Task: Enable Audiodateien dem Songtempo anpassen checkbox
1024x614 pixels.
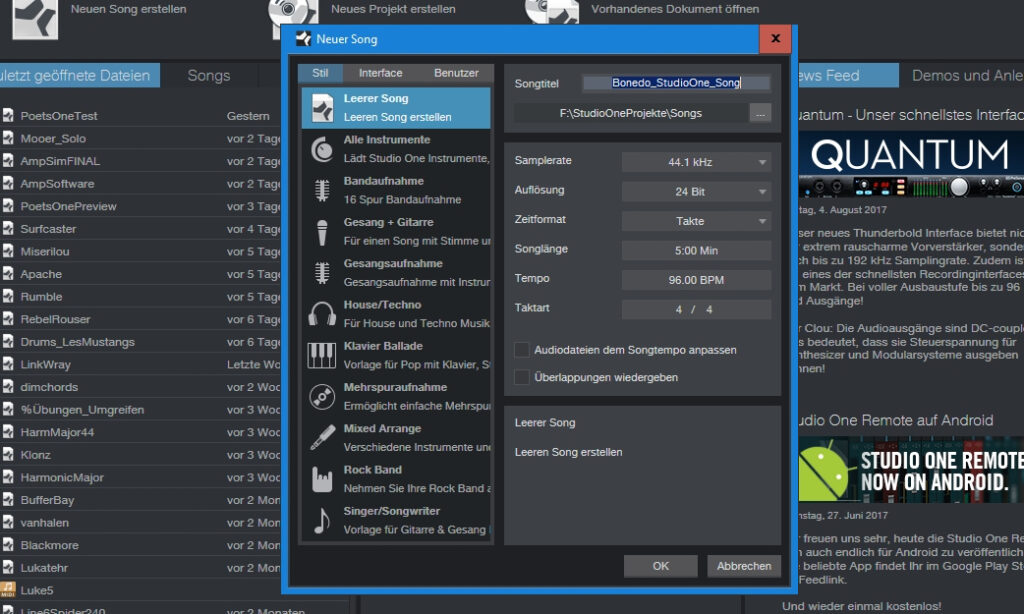Action: click(x=522, y=349)
